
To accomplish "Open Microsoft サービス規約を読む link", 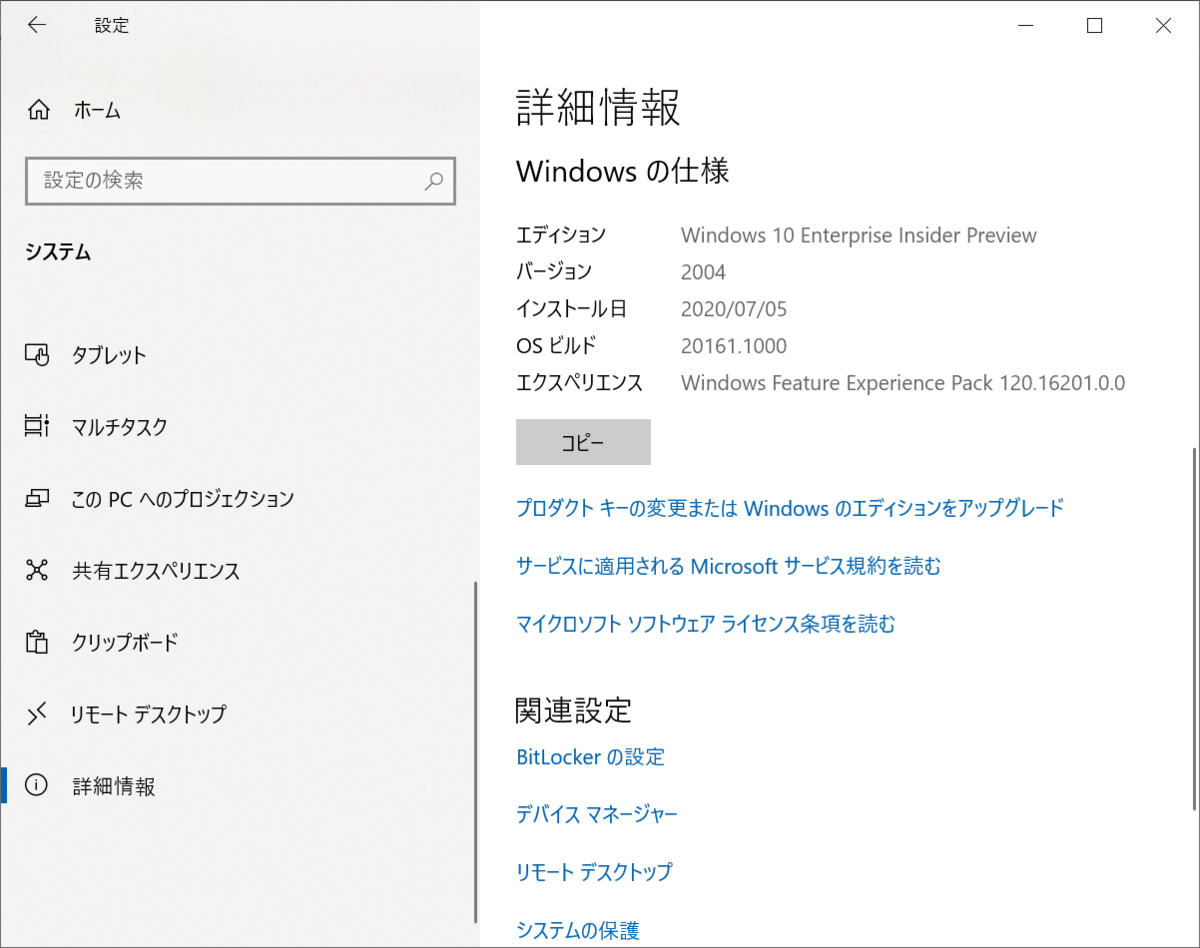I will (x=729, y=567).
